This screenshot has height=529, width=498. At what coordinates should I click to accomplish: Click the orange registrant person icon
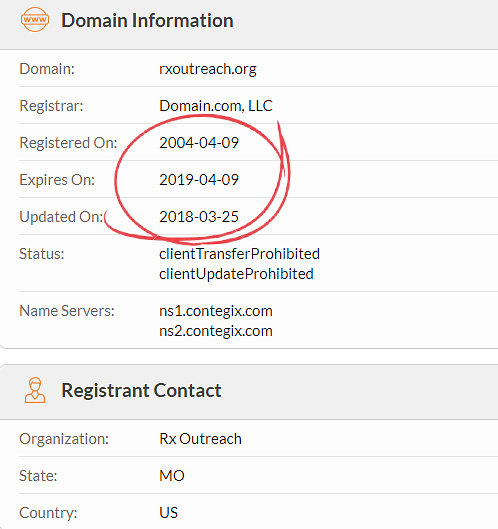click(35, 390)
